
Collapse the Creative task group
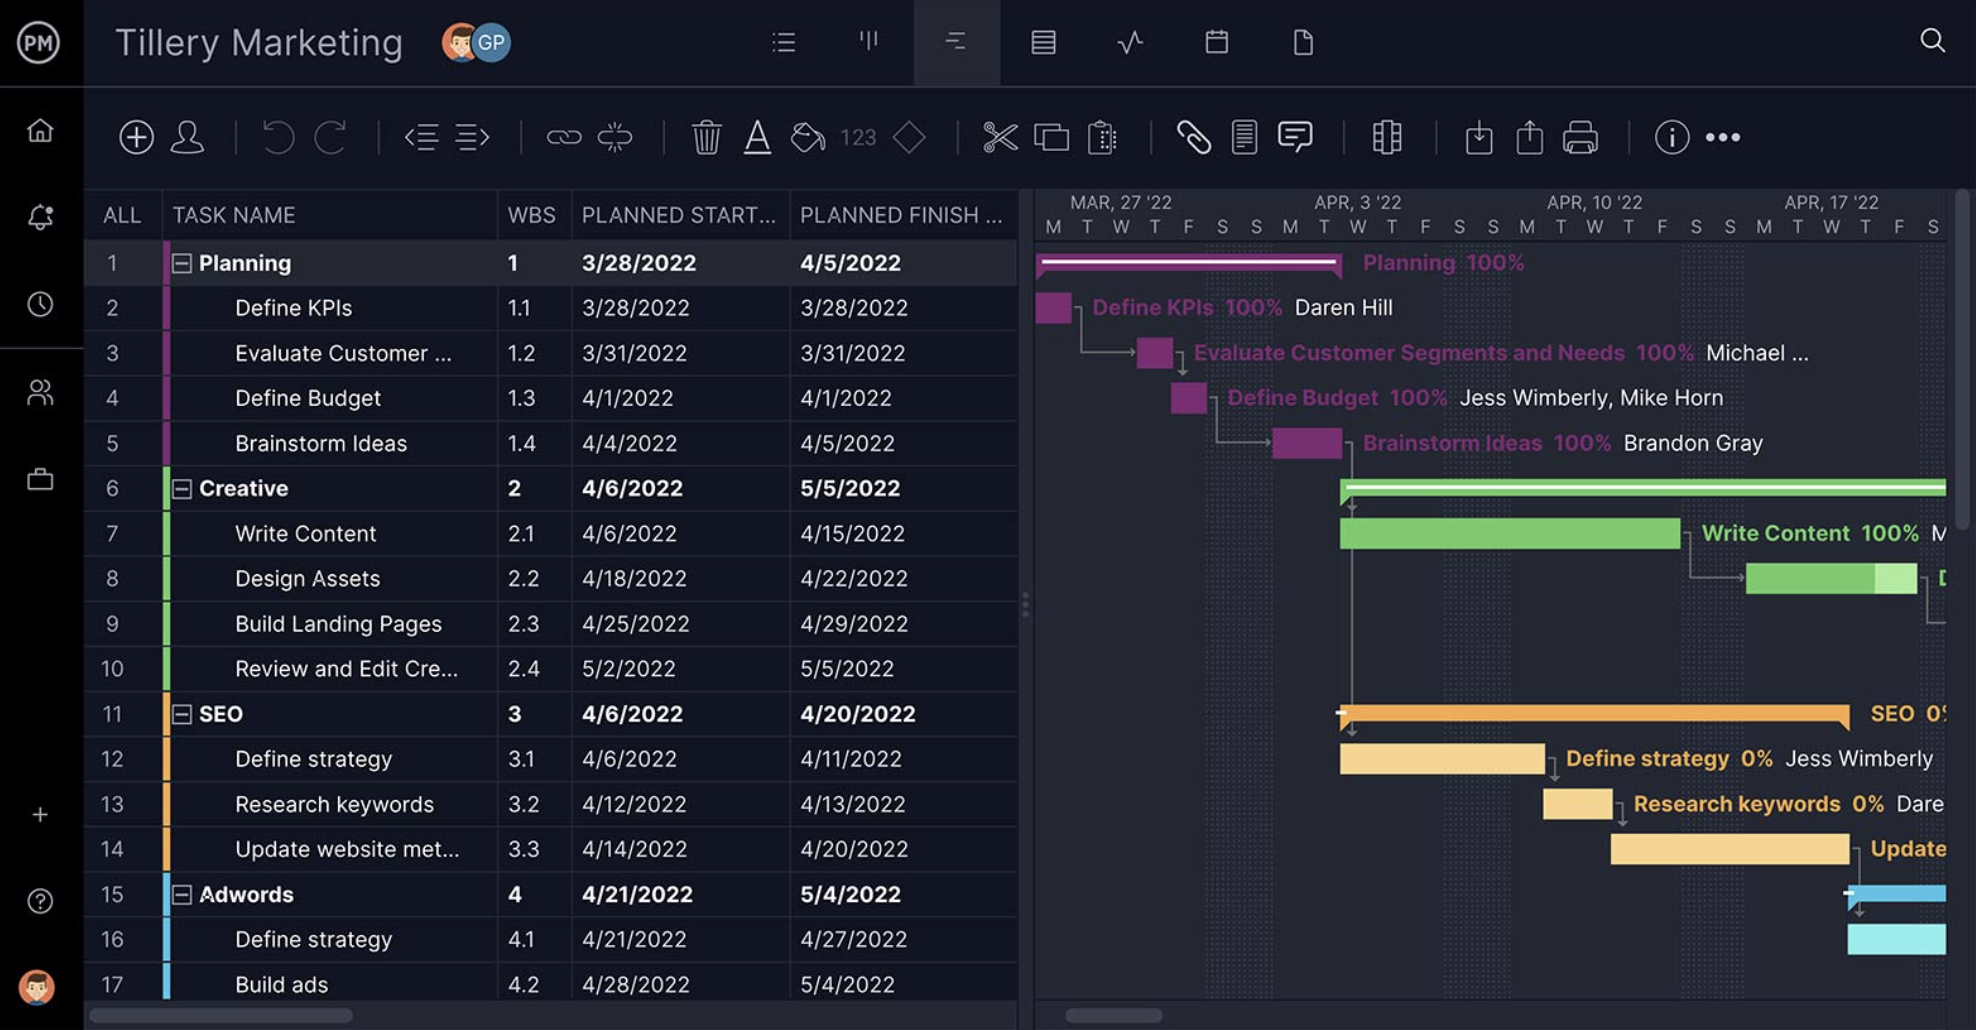pos(182,489)
